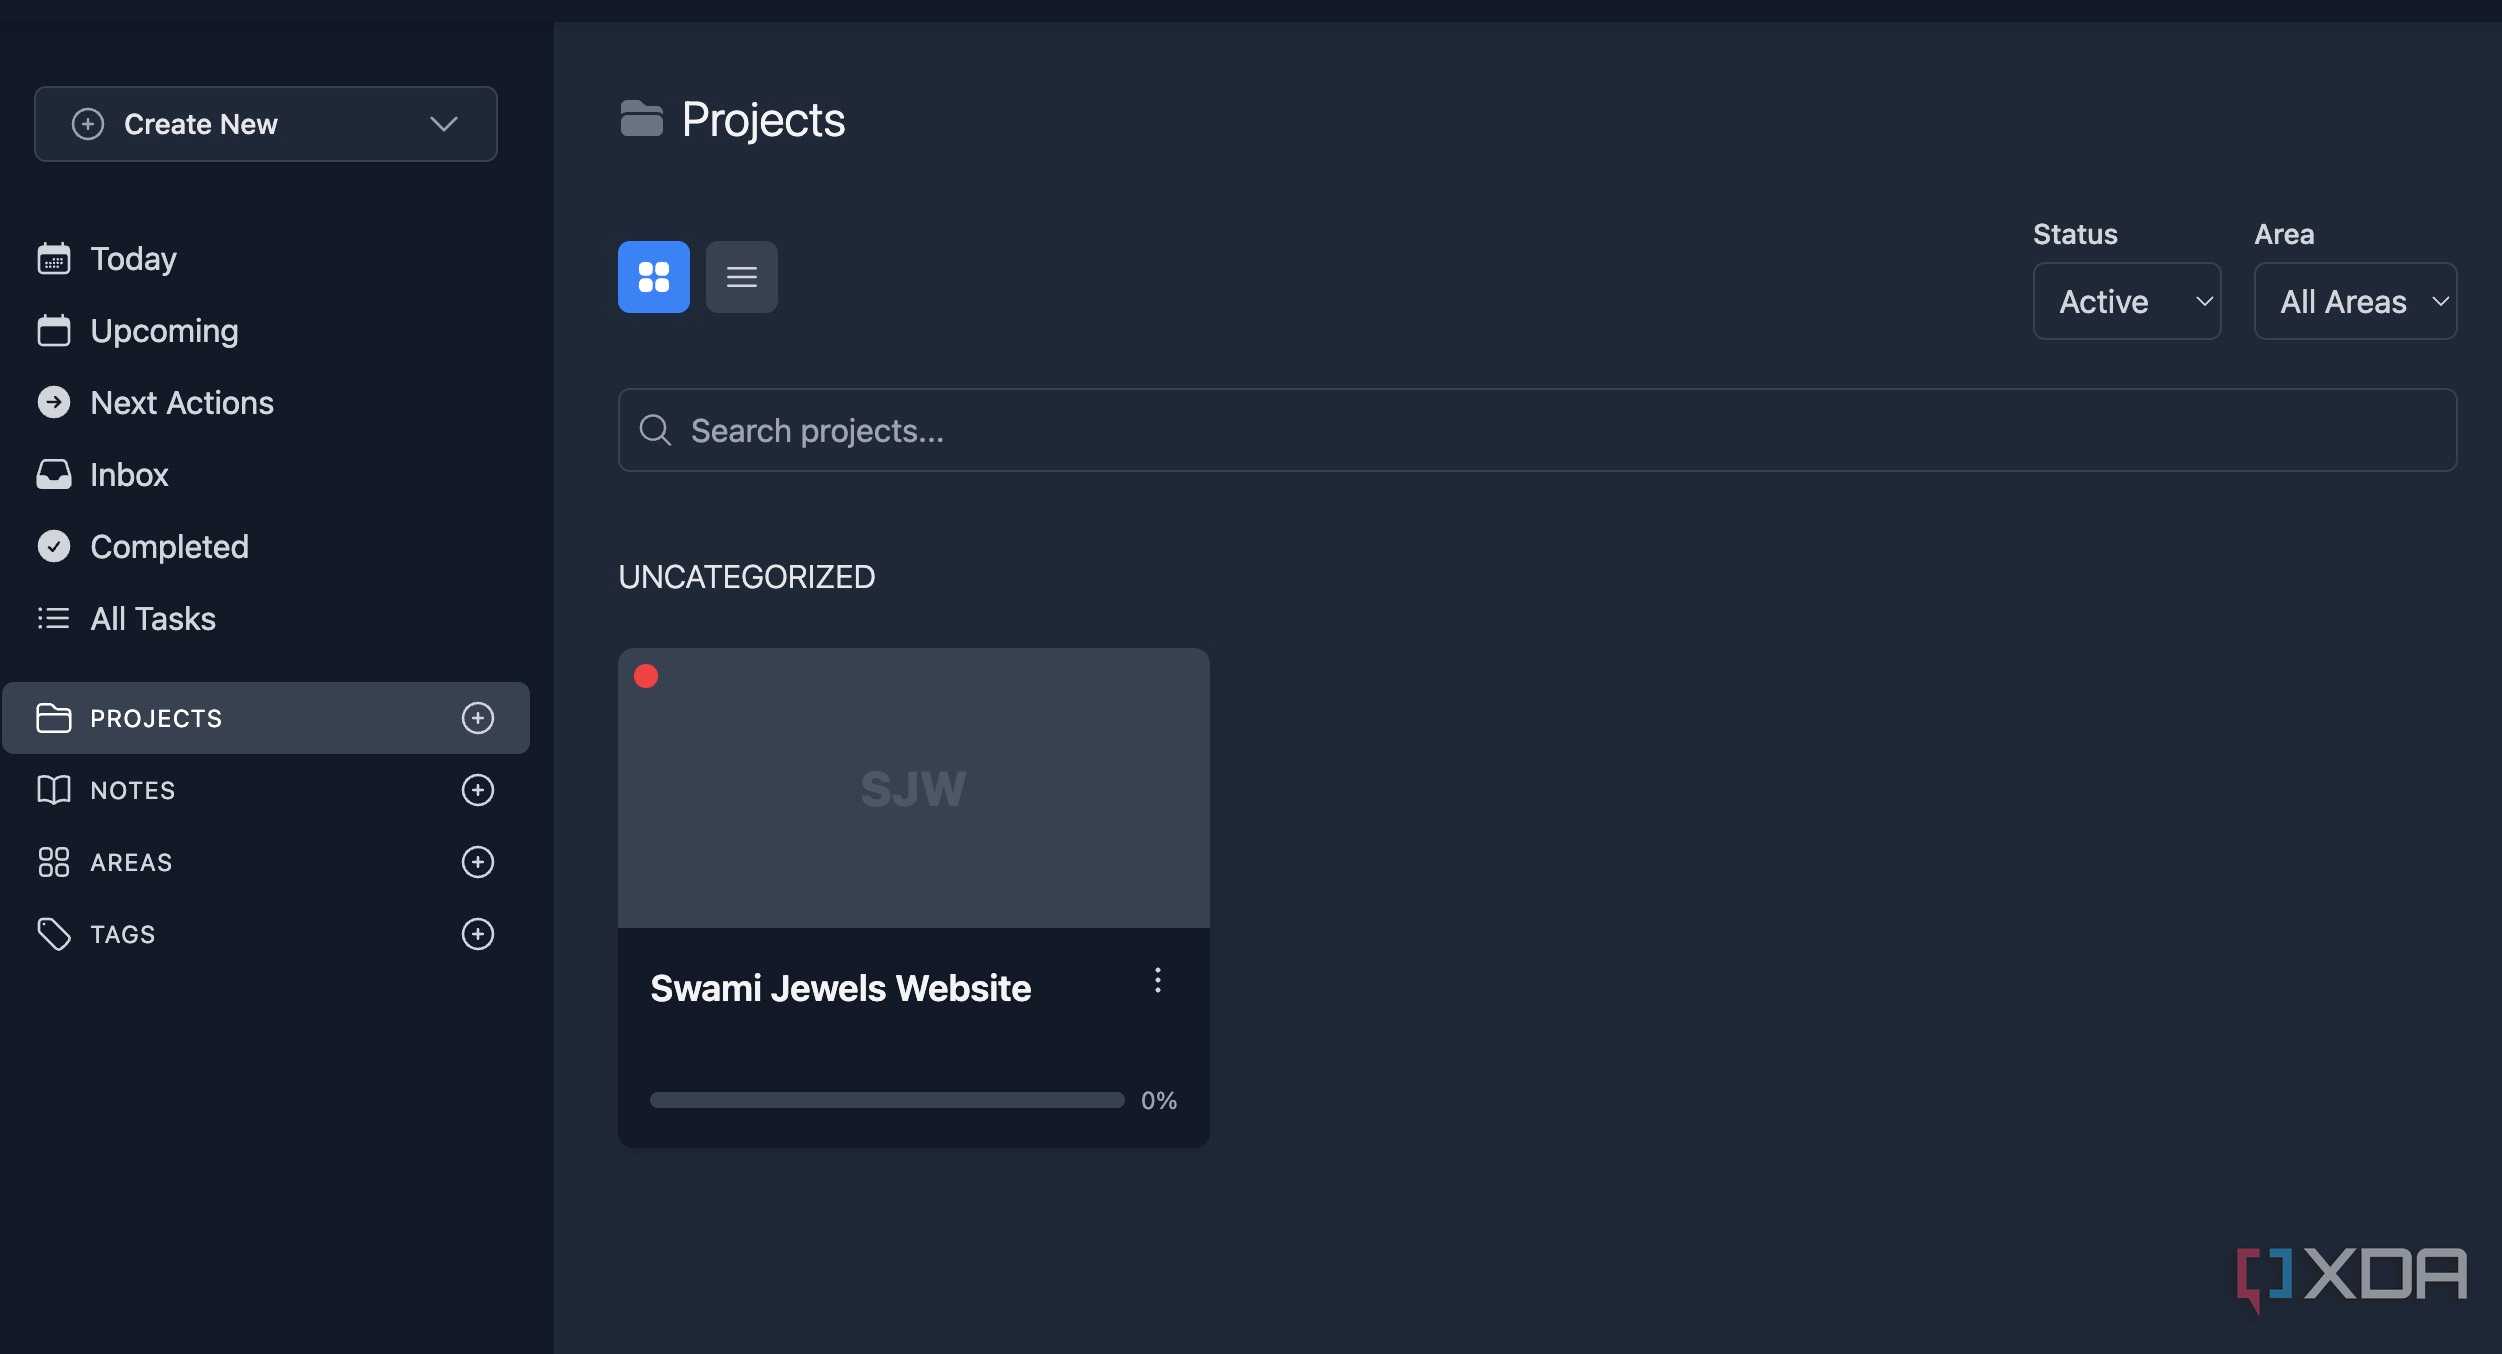Click the AREAS grid icon
Image resolution: width=2502 pixels, height=1354 pixels.
(54, 862)
